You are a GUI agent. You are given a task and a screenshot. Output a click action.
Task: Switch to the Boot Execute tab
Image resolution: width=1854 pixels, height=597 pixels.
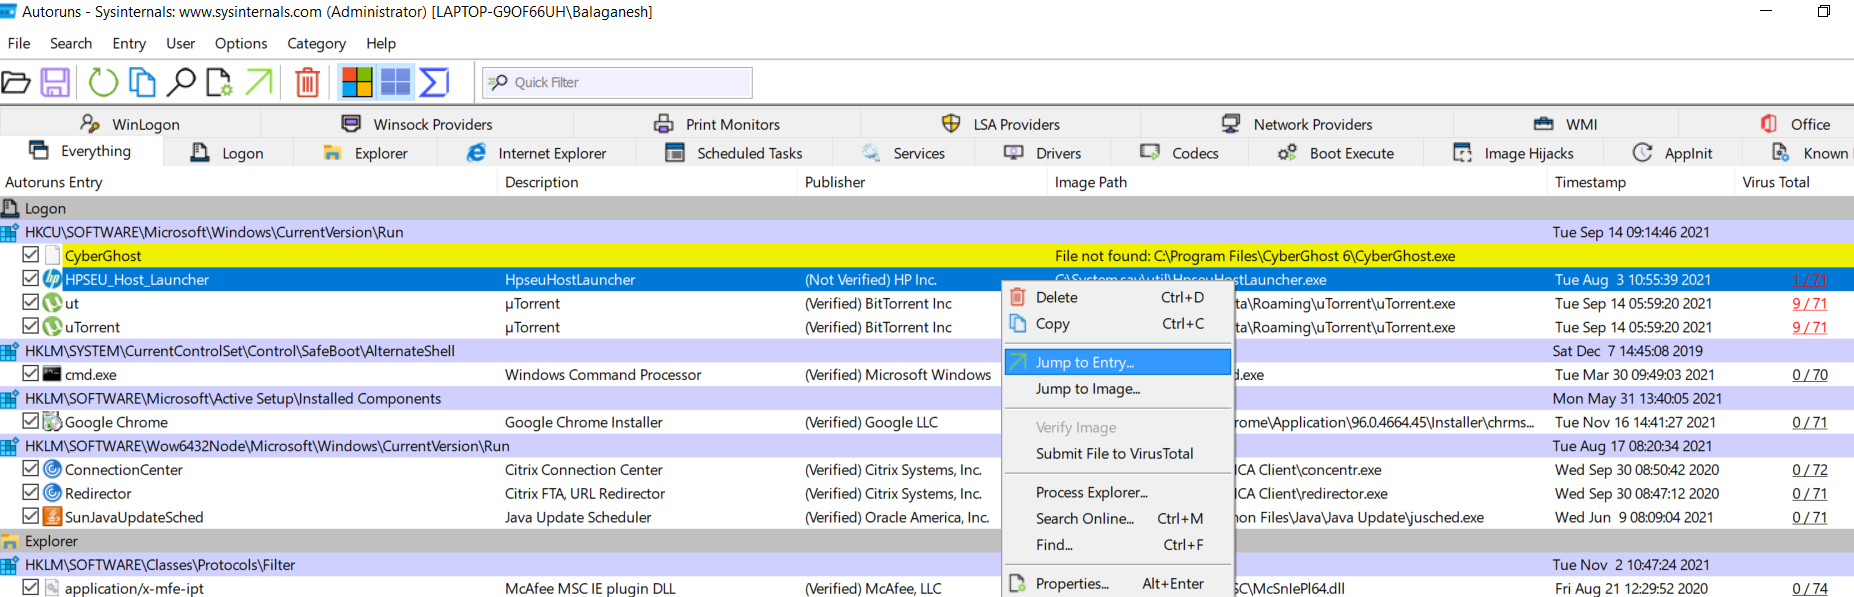point(1336,153)
